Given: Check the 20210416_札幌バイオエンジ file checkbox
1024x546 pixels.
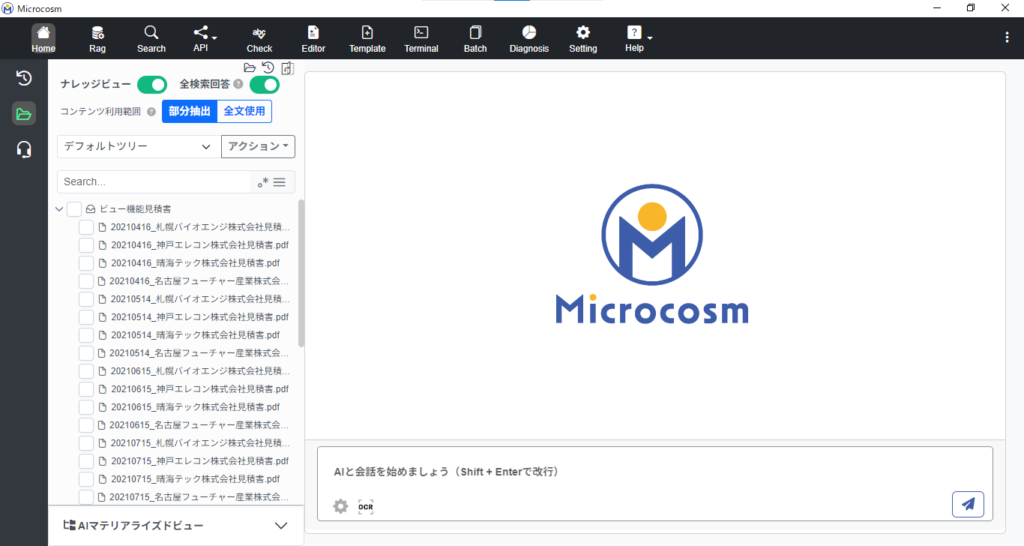Looking at the screenshot, I should pyautogui.click(x=86, y=227).
